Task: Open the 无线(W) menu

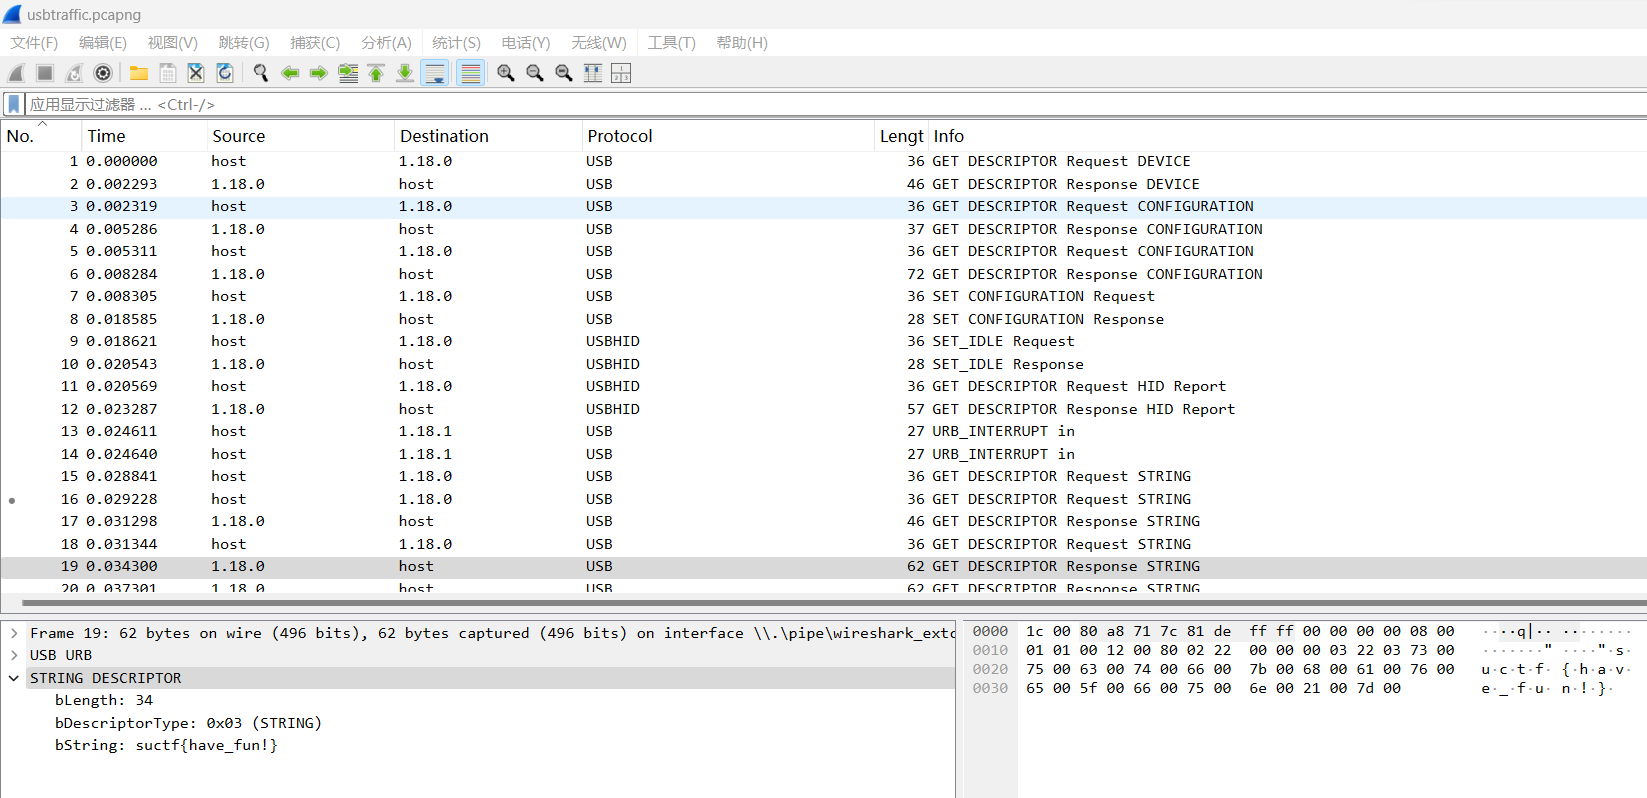Action: pyautogui.click(x=599, y=43)
